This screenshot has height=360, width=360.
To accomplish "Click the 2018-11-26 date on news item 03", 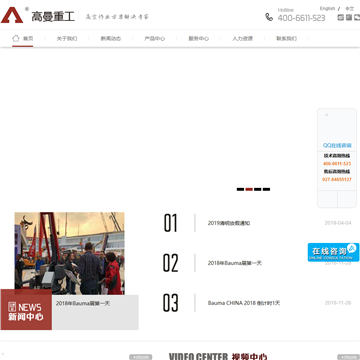I will (x=338, y=303).
